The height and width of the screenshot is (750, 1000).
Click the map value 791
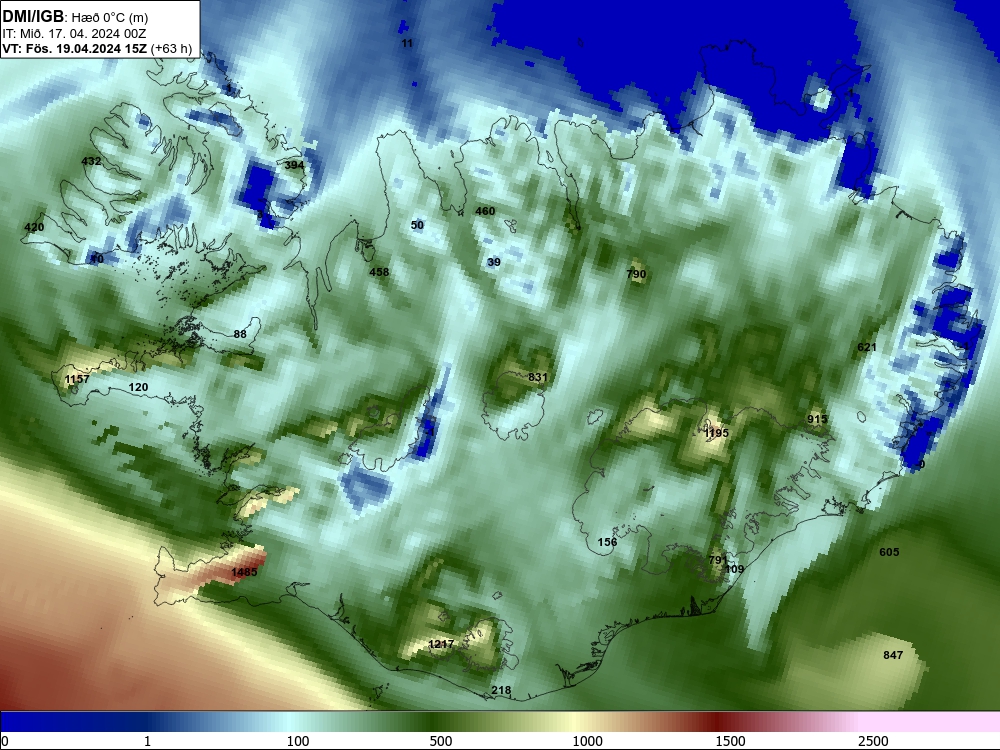click(x=718, y=559)
